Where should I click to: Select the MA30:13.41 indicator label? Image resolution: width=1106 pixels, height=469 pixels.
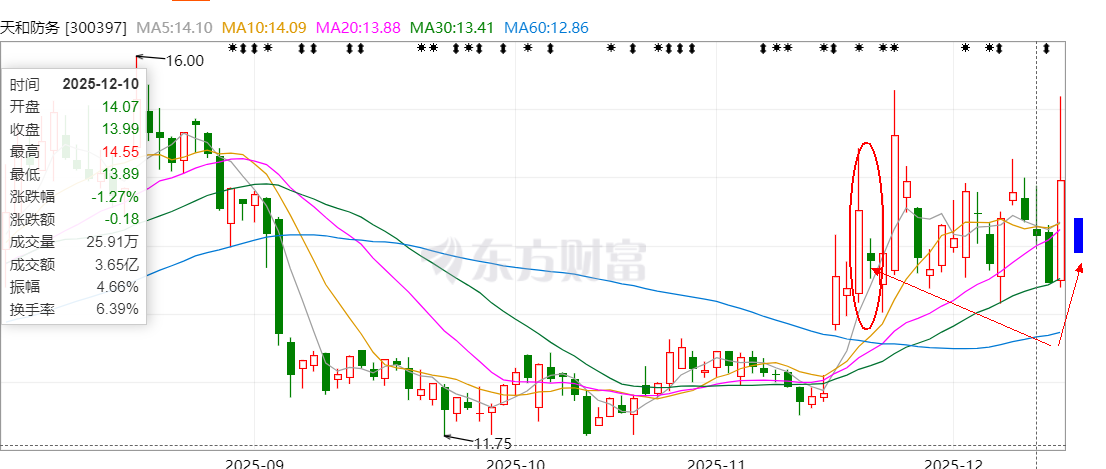(453, 28)
